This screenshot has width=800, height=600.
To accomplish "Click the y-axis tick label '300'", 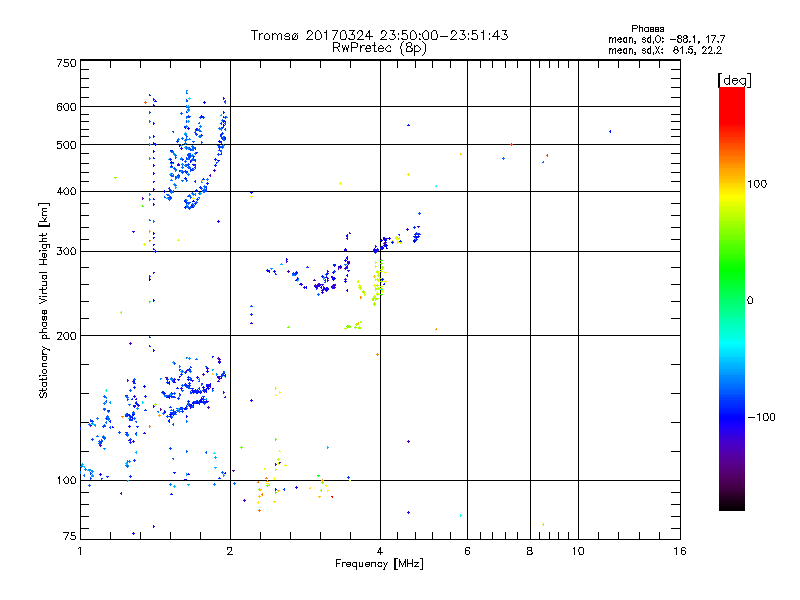I will point(66,251).
